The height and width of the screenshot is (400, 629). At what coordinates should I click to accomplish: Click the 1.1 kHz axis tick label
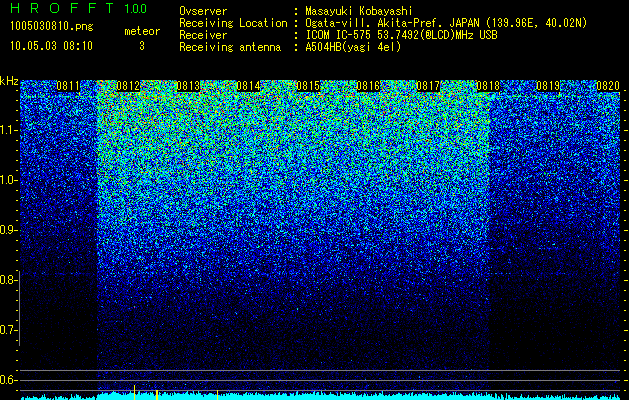pos(8,130)
